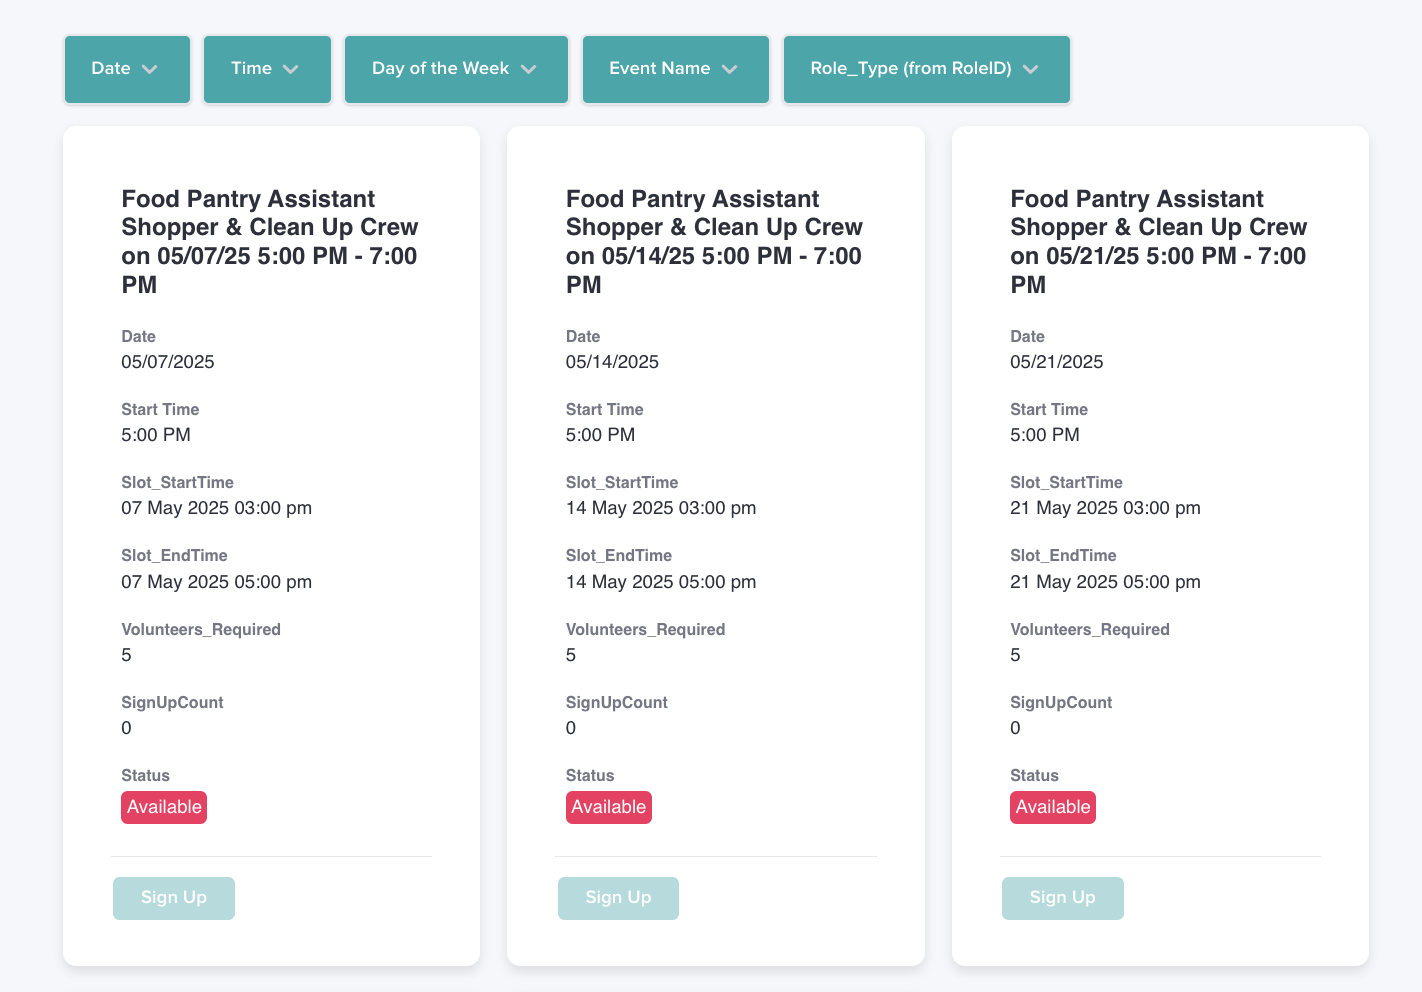Click the chevron icon on Date filter

tap(150, 69)
